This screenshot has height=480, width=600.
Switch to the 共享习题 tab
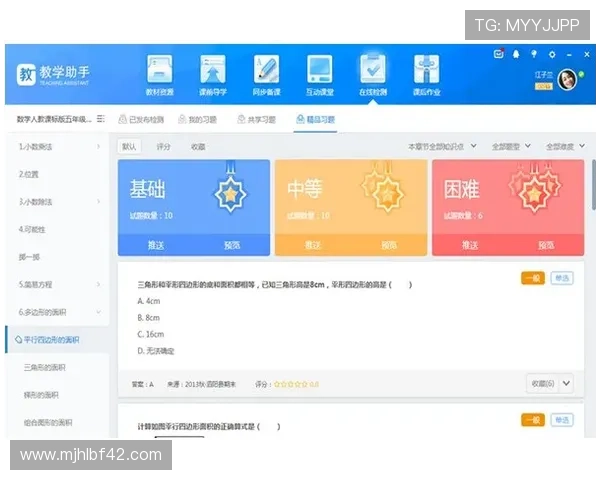click(x=256, y=119)
